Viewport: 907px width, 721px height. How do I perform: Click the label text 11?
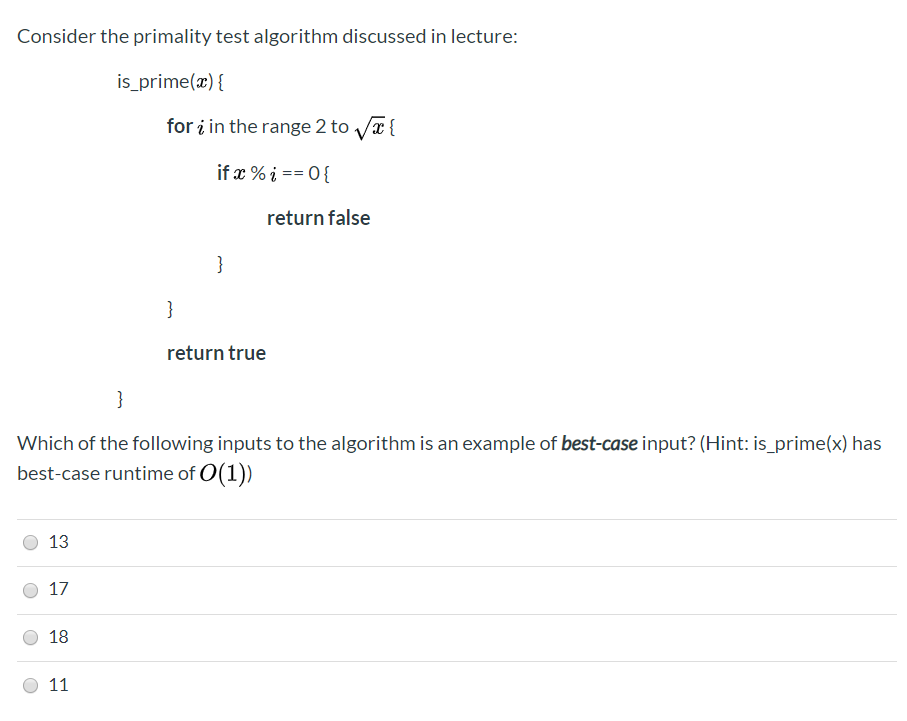click(x=57, y=685)
